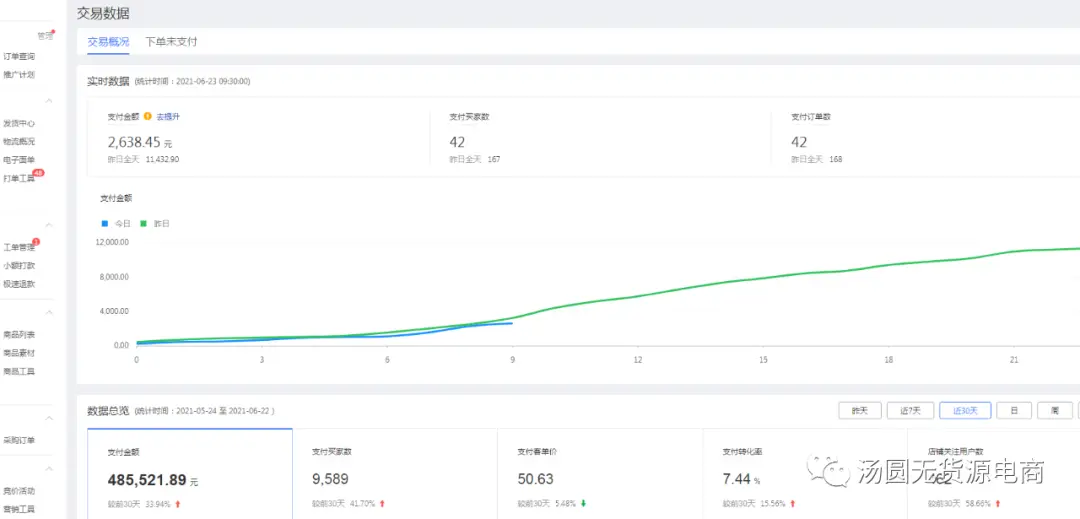1080x519 pixels.
Task: Select the 支付金额 485,521.89 overview card
Action: tap(189, 474)
